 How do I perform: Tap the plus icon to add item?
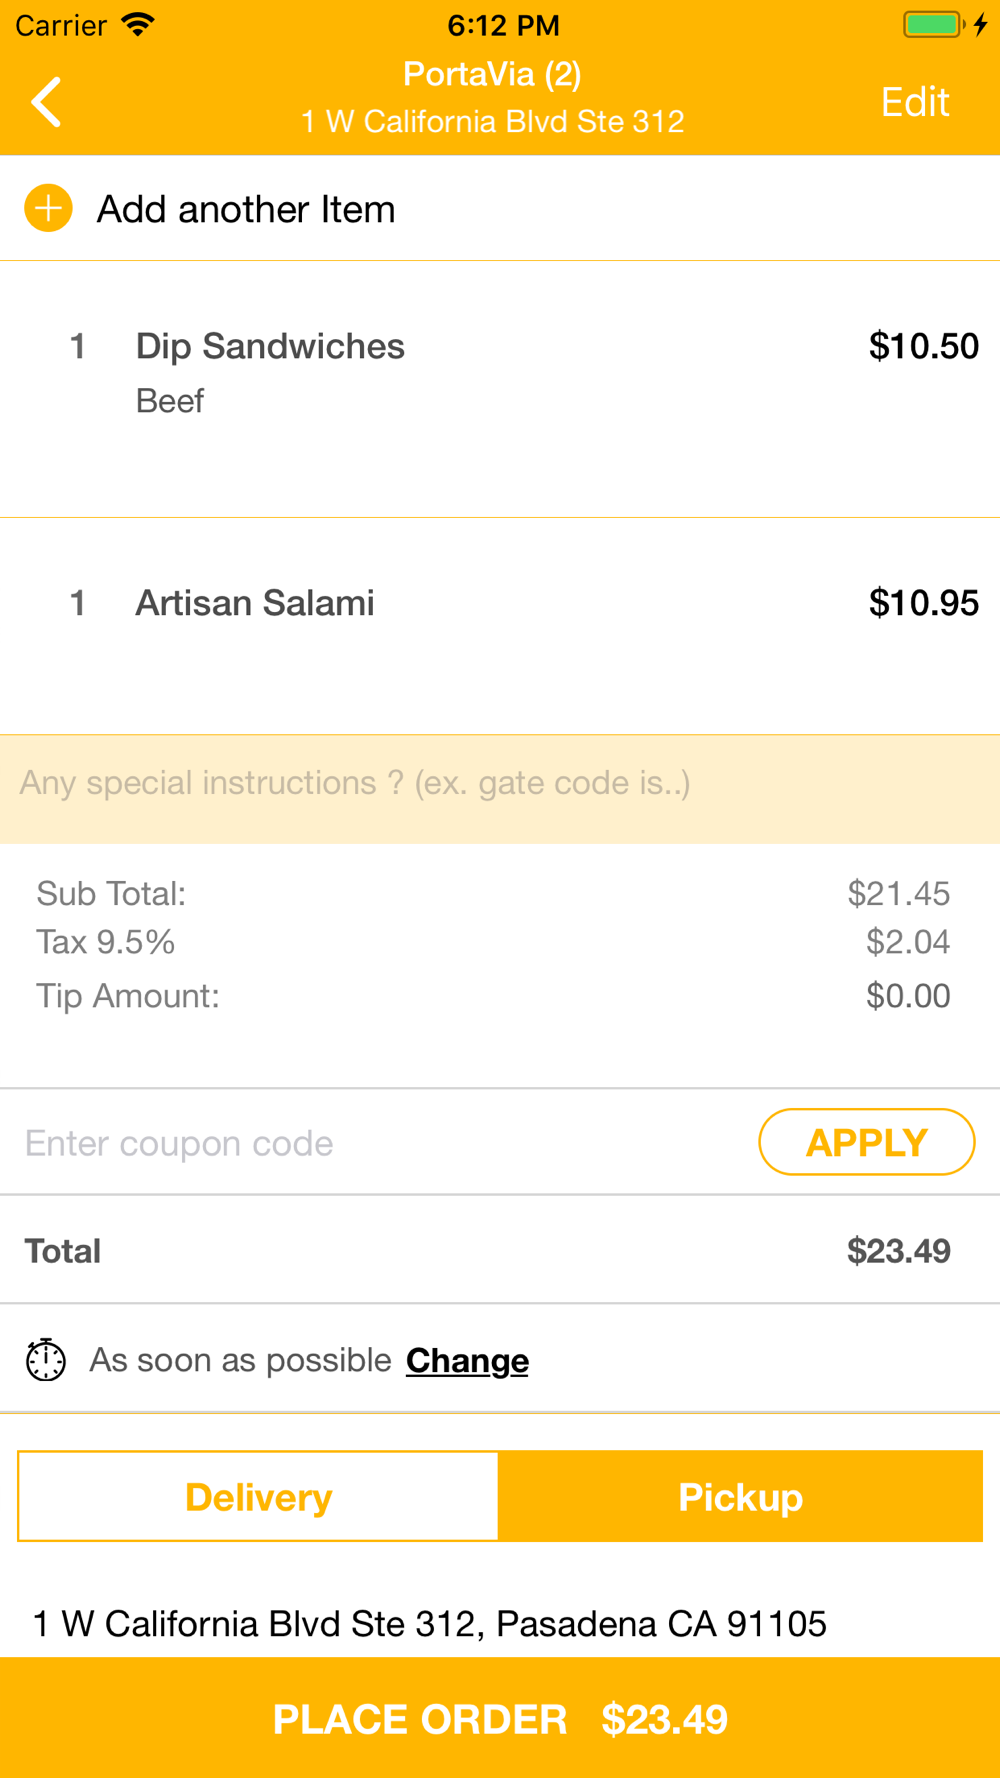pos(48,208)
